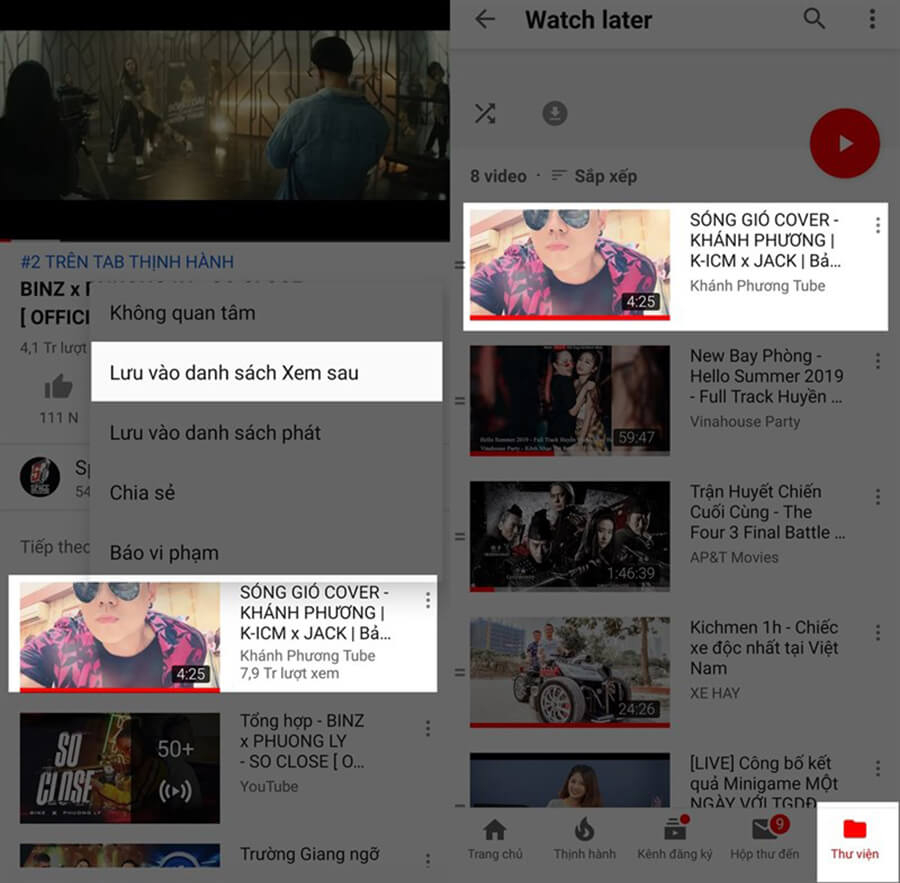The image size is (900, 883).
Task: Switch to the Thịnh hành tab
Action: [585, 835]
